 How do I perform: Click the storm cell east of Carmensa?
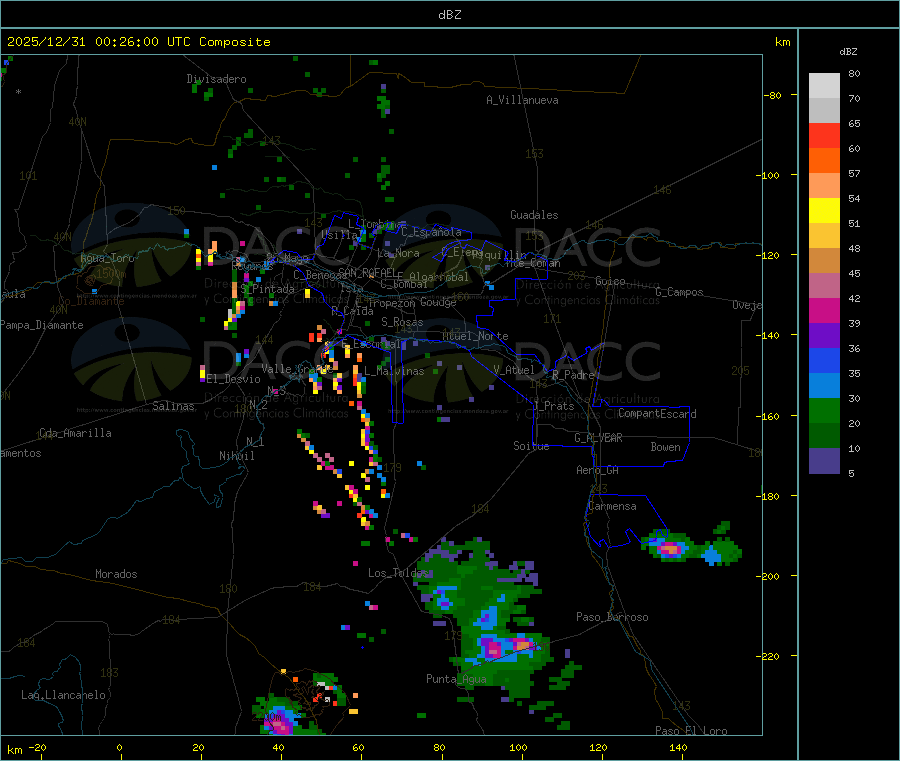coord(668,548)
